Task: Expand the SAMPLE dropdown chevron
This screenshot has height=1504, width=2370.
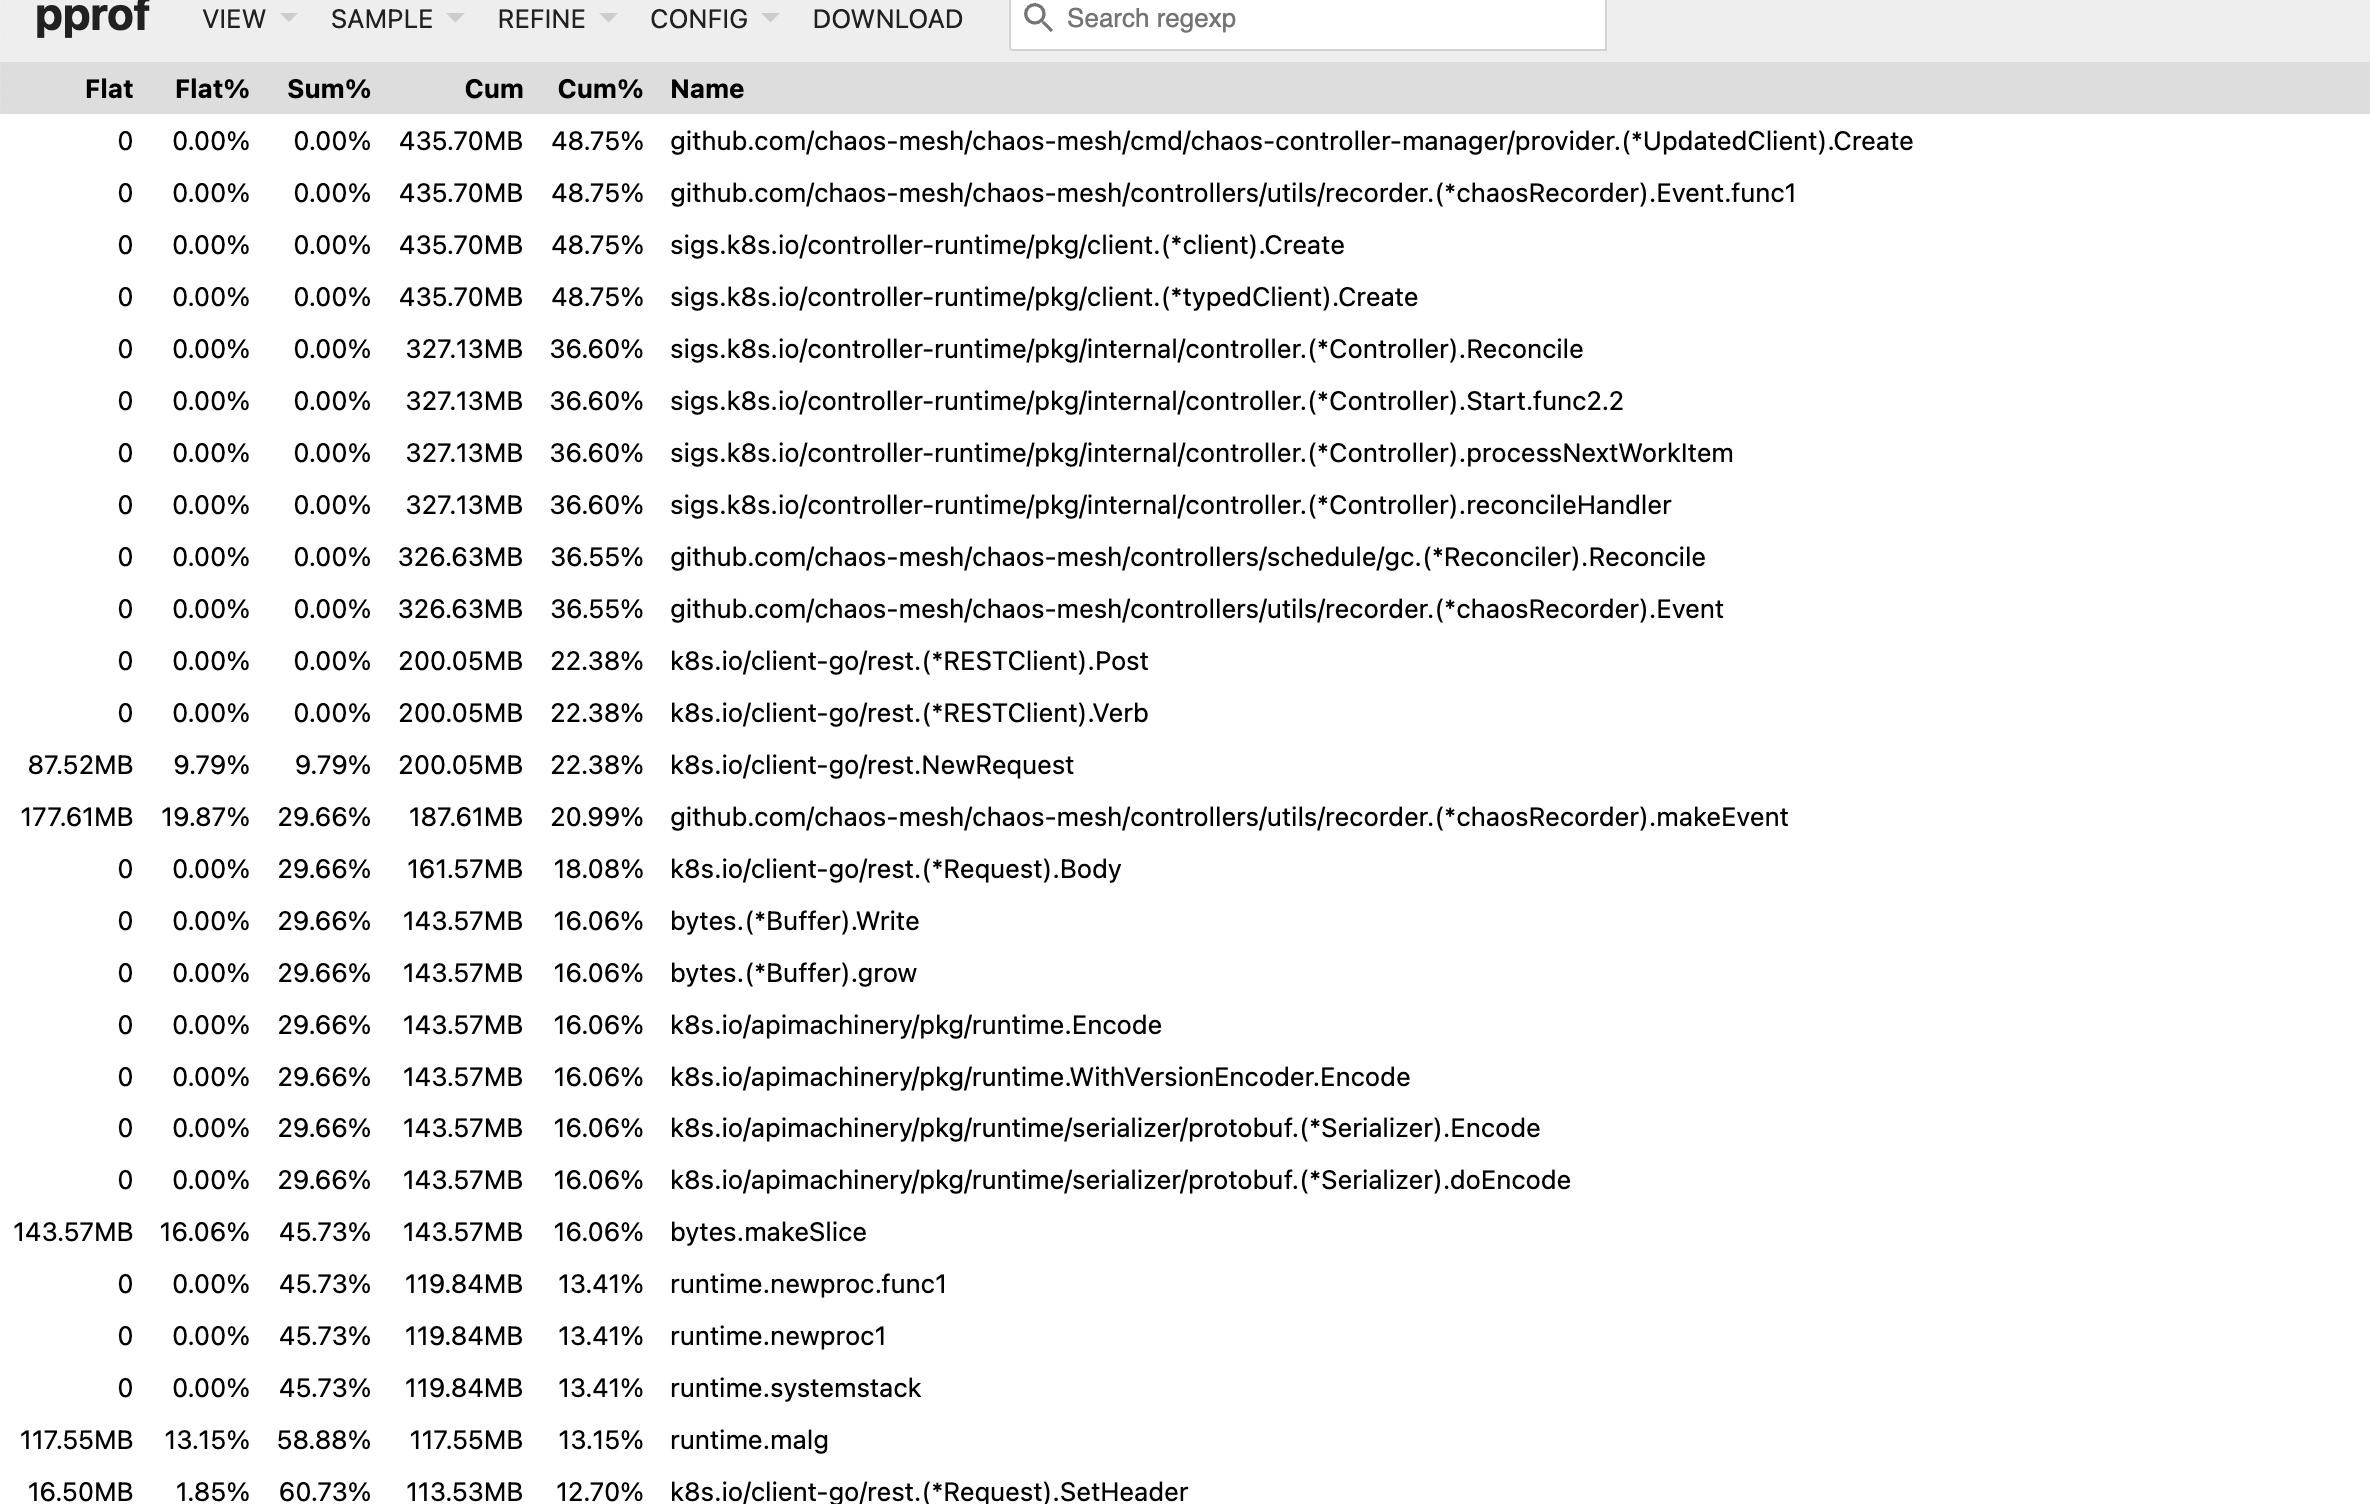Action: click(x=456, y=18)
